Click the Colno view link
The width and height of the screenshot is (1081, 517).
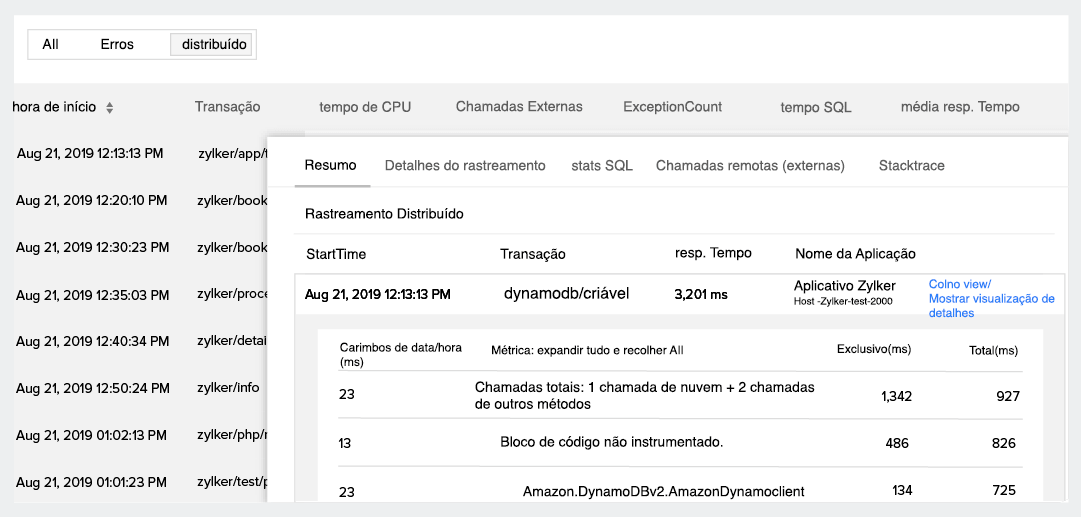[x=960, y=284]
